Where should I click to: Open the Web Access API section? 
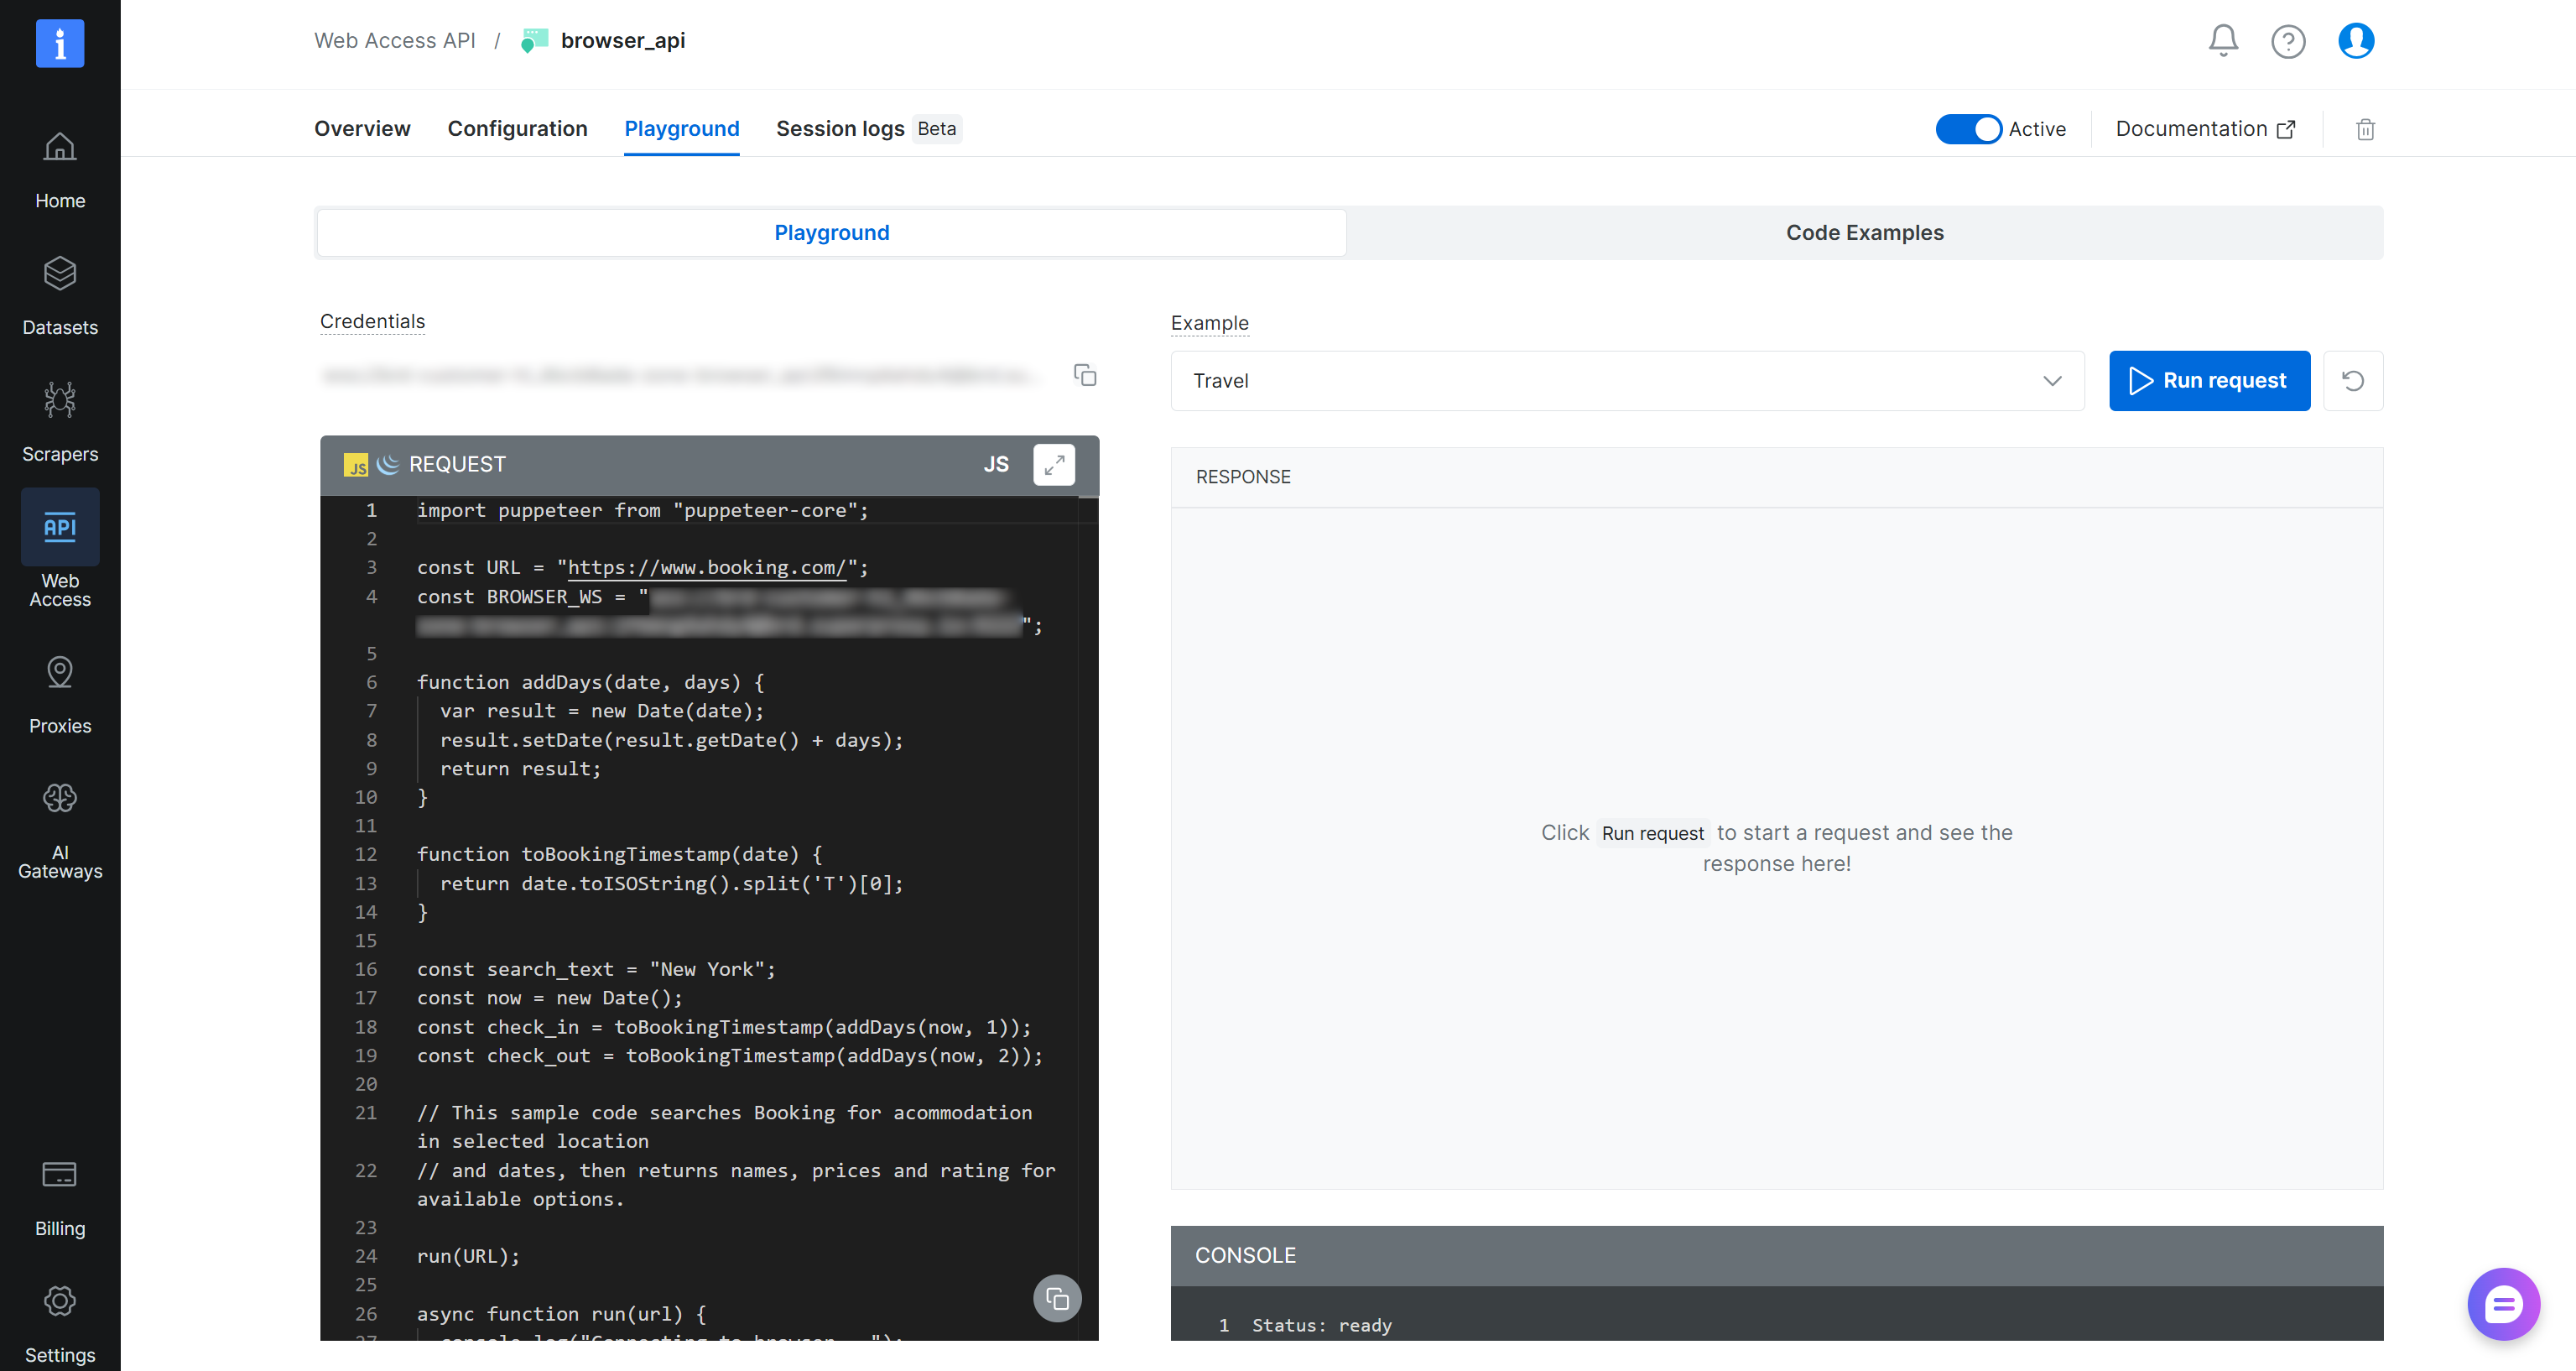(x=60, y=549)
